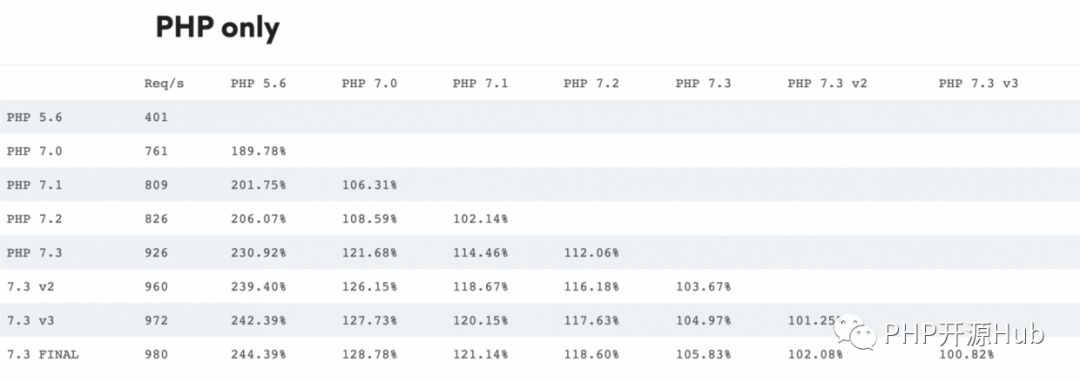Screen dimensions: 1080x382
Task: Select the Req/s column header
Action: pos(164,83)
